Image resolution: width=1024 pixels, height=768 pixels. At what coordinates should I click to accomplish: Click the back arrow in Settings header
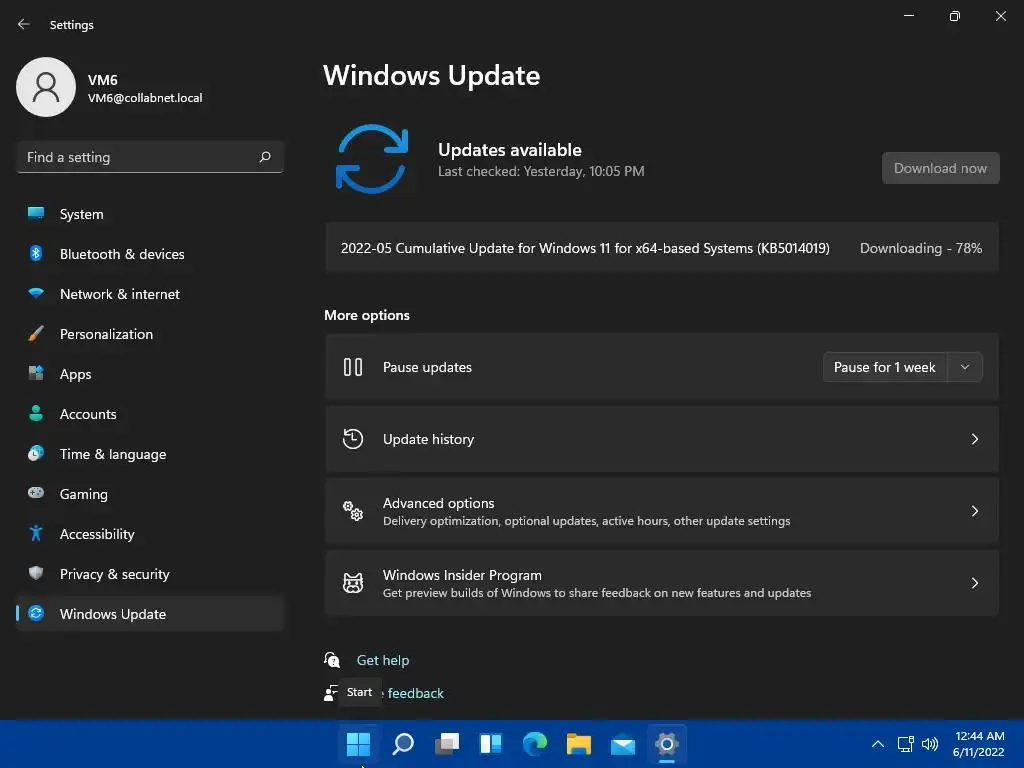[24, 24]
